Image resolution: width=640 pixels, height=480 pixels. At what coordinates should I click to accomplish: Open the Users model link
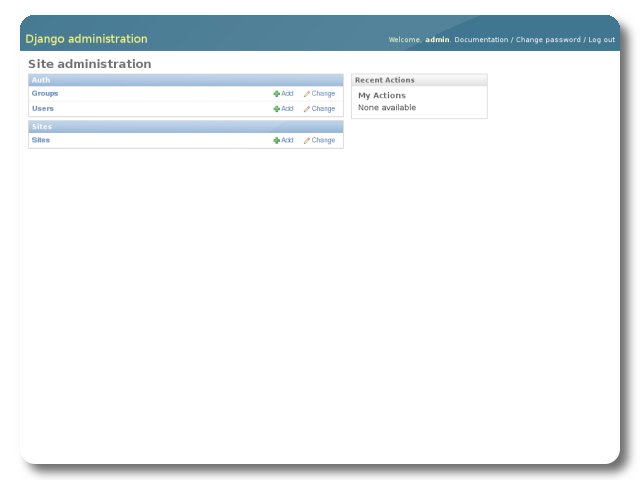tap(43, 108)
